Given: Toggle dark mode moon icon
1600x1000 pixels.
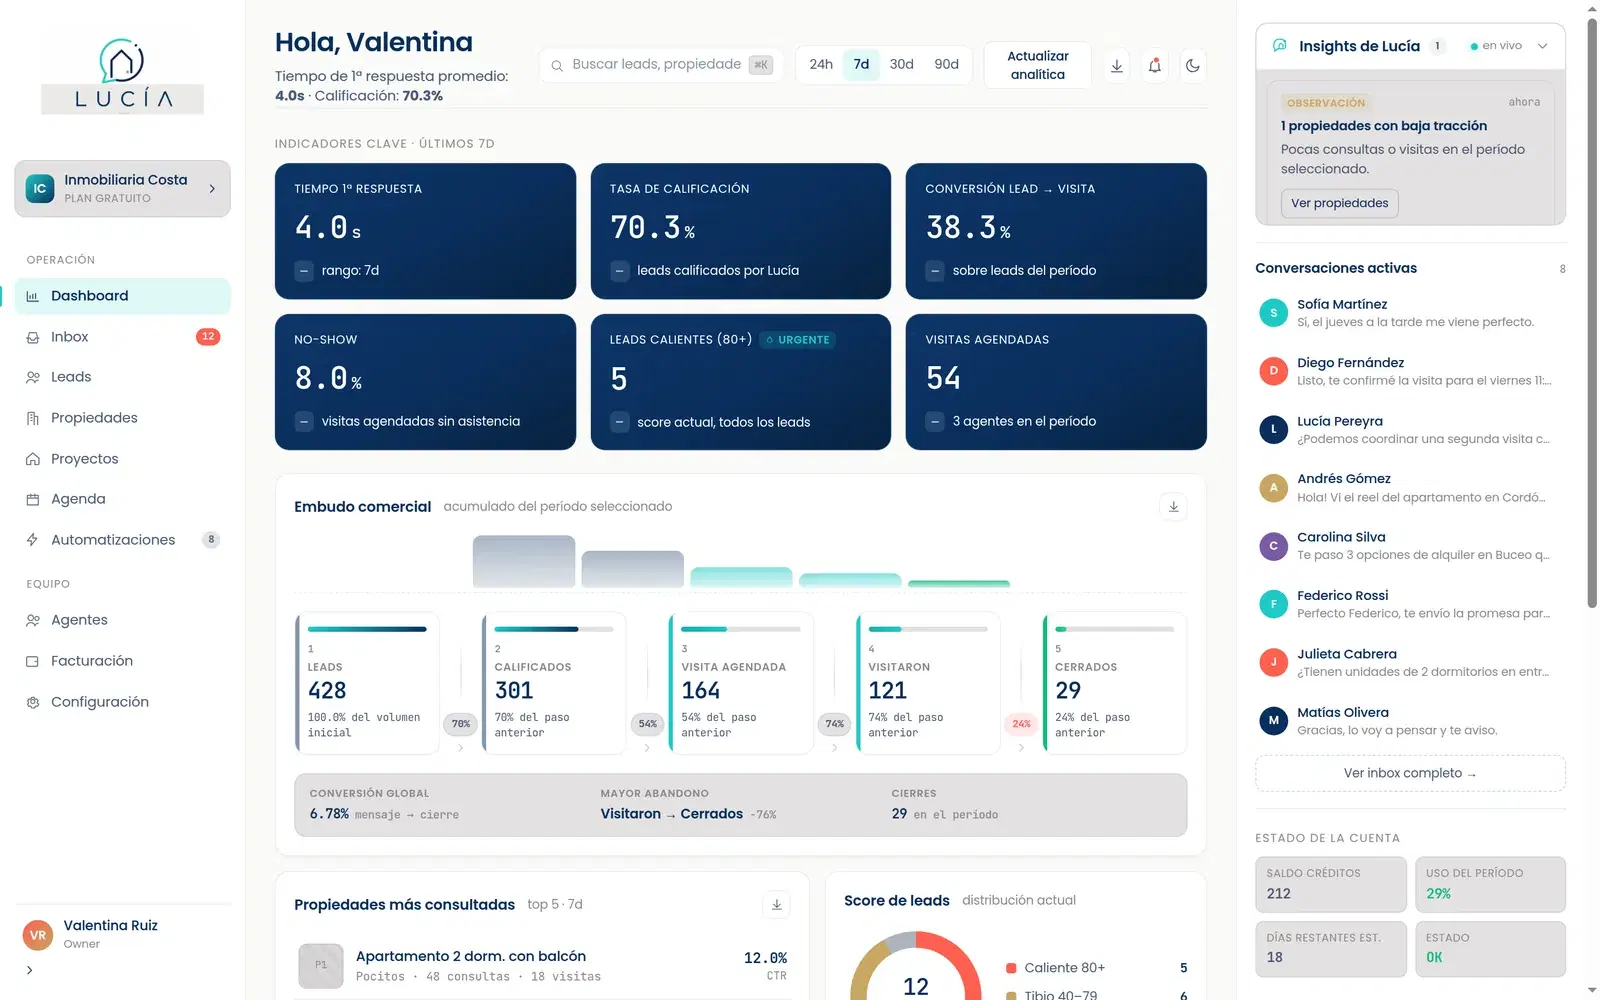Looking at the screenshot, I should (x=1193, y=66).
